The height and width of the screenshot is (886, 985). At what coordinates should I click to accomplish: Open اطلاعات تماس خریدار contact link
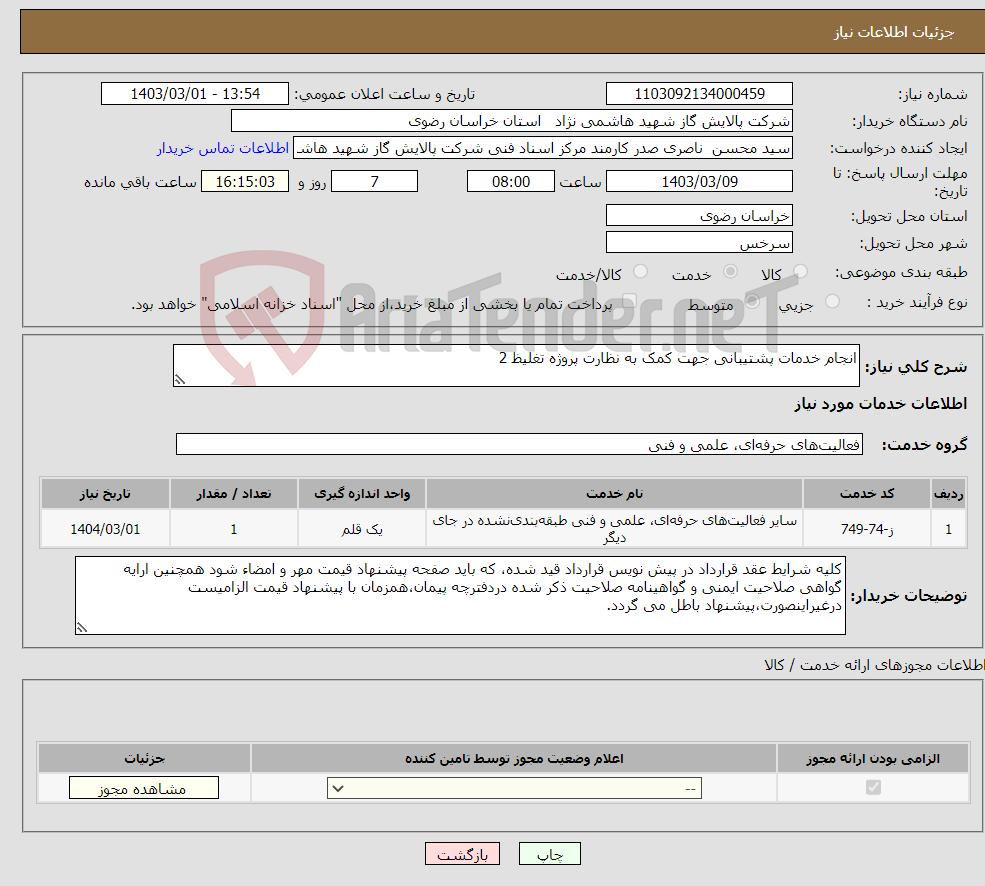(223, 148)
